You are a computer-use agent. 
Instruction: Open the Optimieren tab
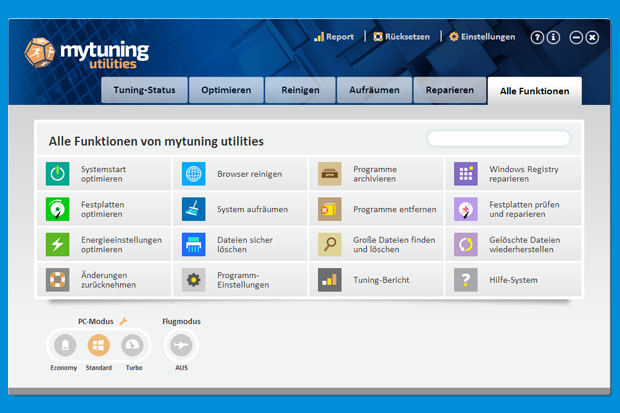point(226,90)
